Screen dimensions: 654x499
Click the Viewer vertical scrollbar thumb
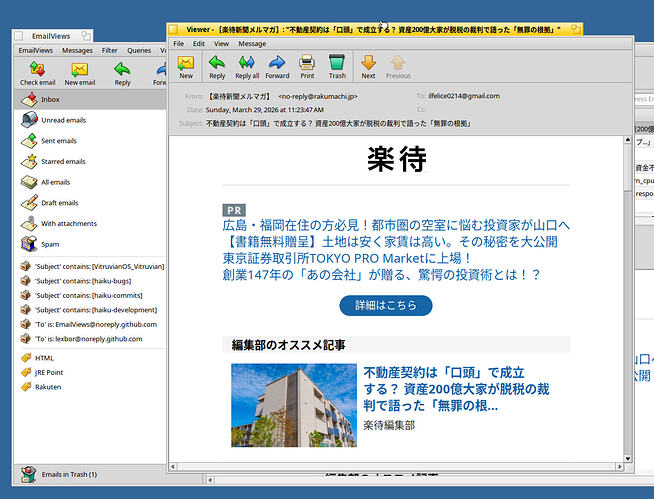coord(628,168)
